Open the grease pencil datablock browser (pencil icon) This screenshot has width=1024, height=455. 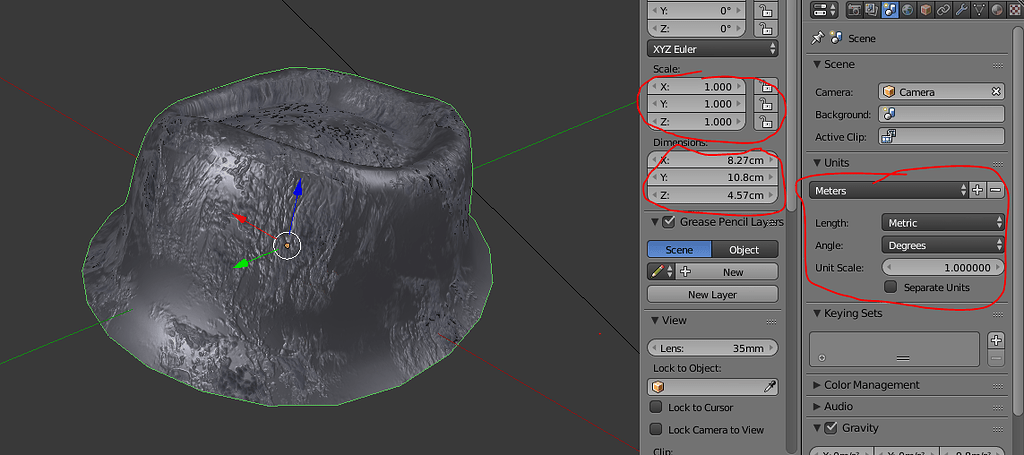click(661, 272)
